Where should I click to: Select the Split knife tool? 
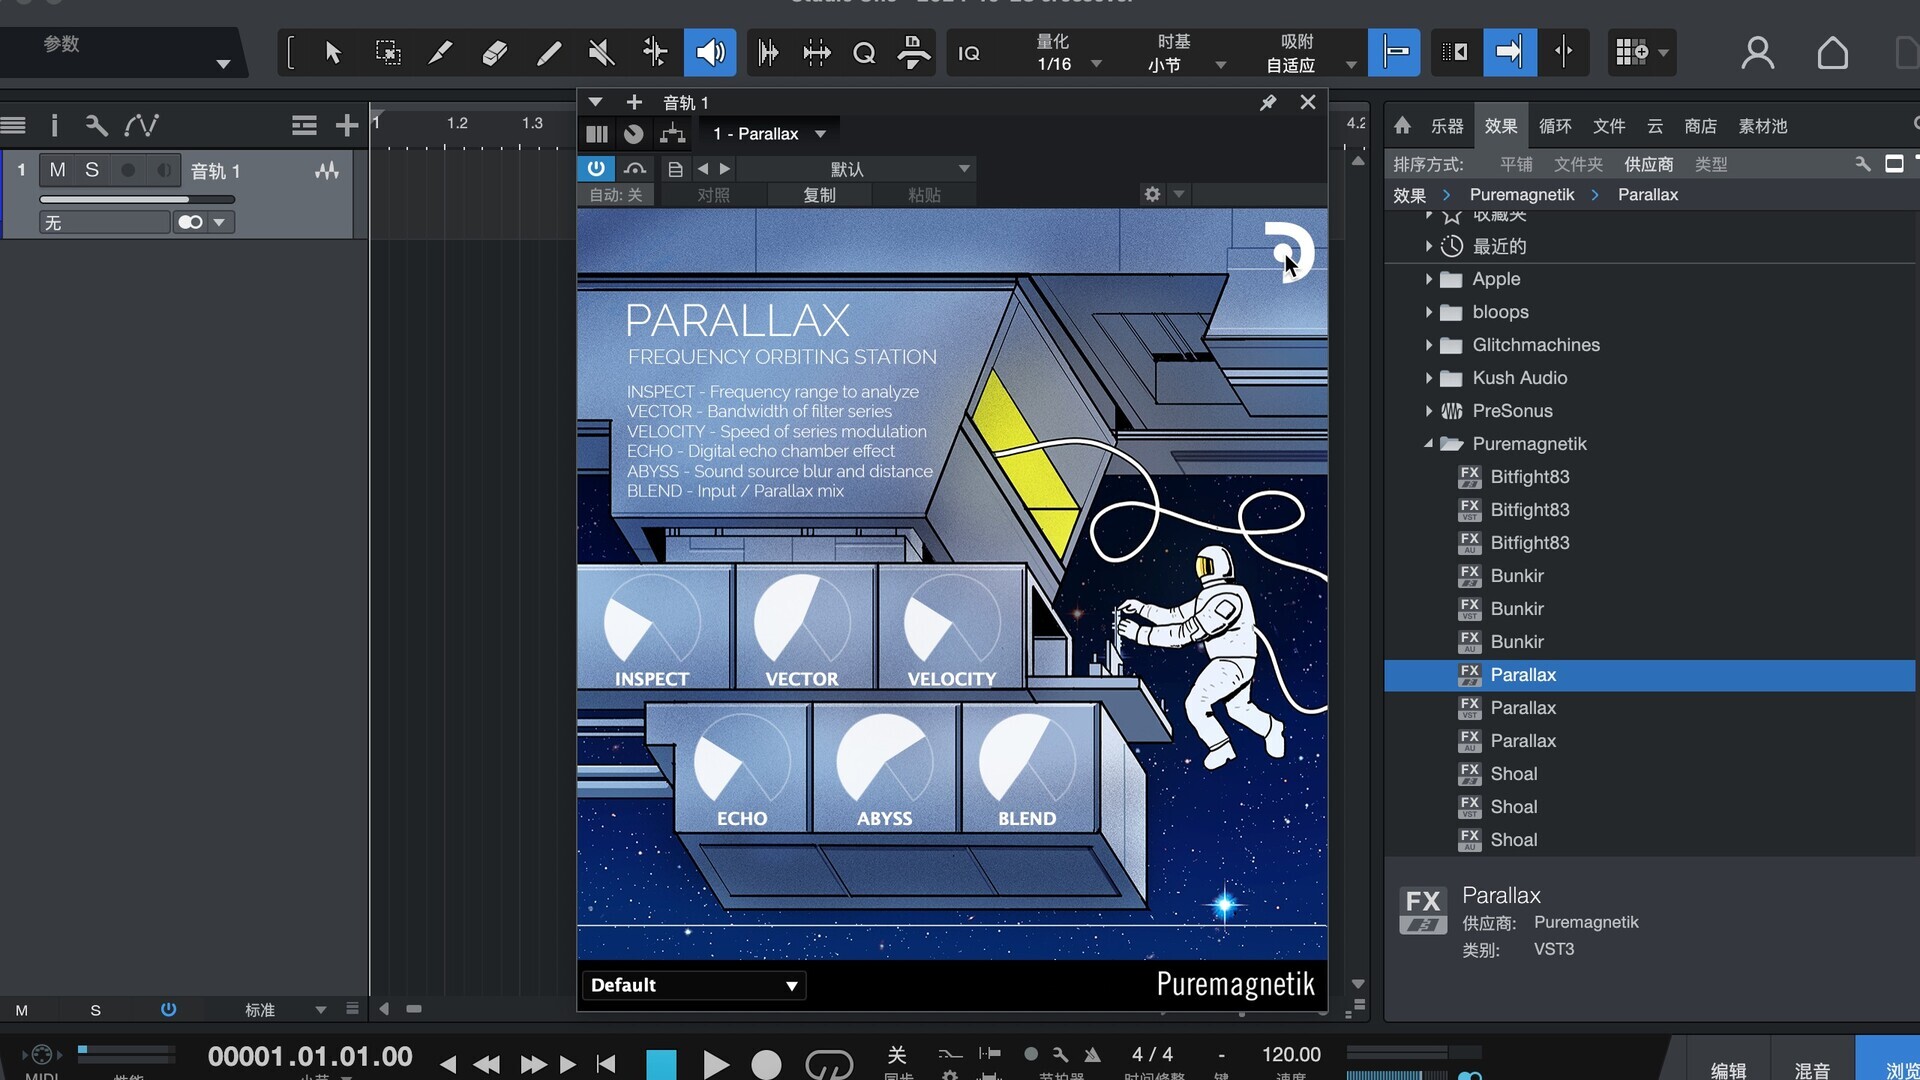point(440,52)
